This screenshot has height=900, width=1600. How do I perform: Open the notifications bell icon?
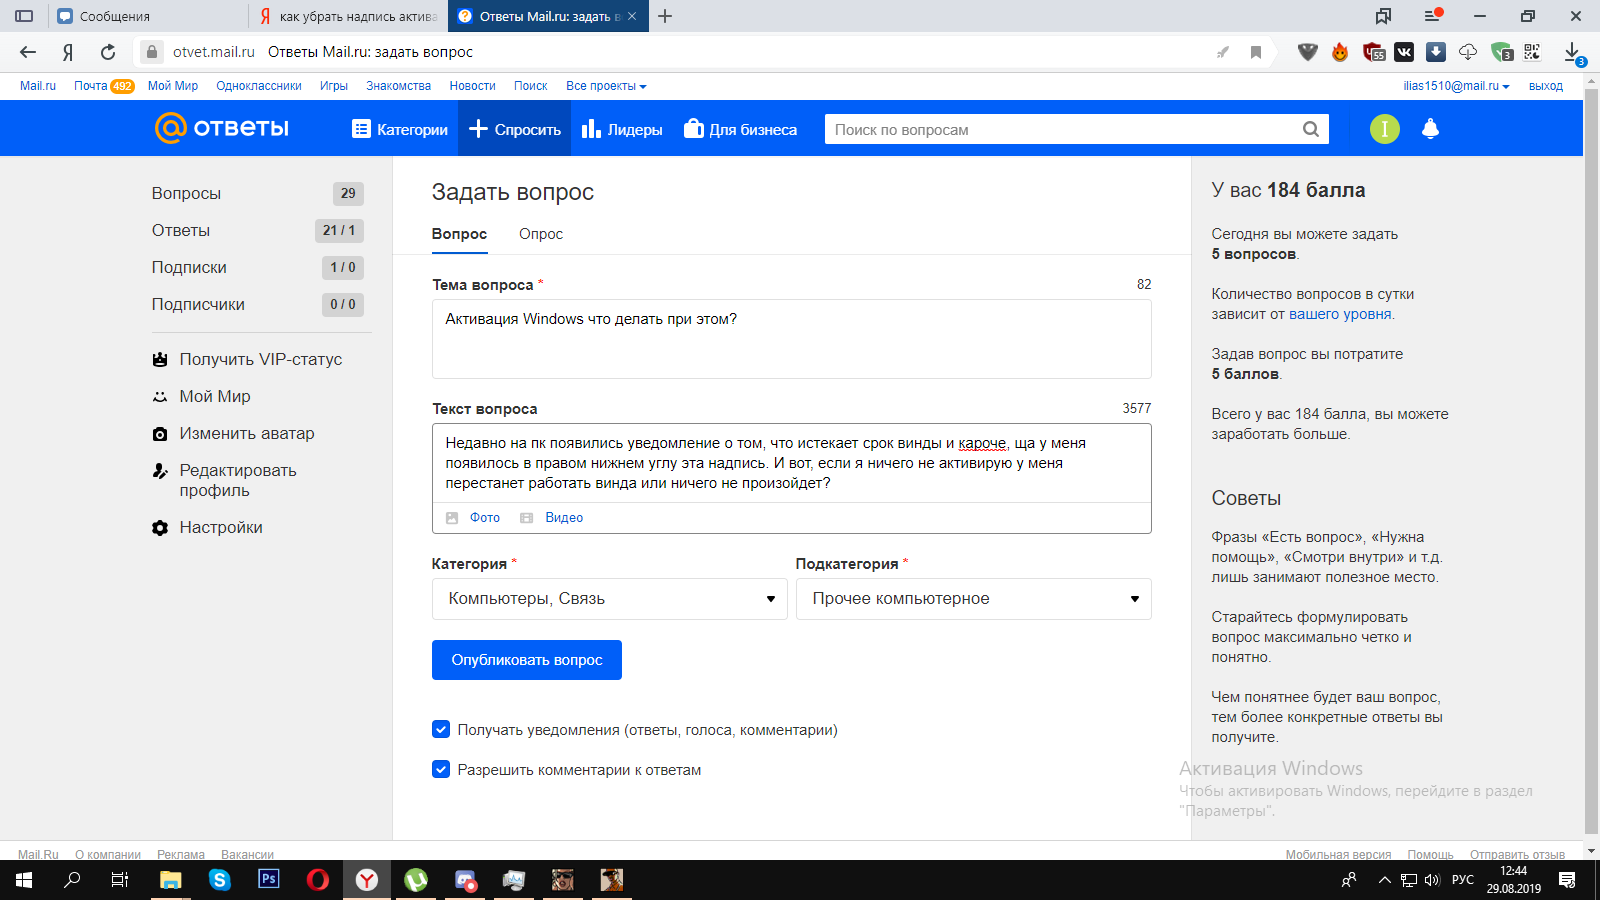click(1430, 129)
